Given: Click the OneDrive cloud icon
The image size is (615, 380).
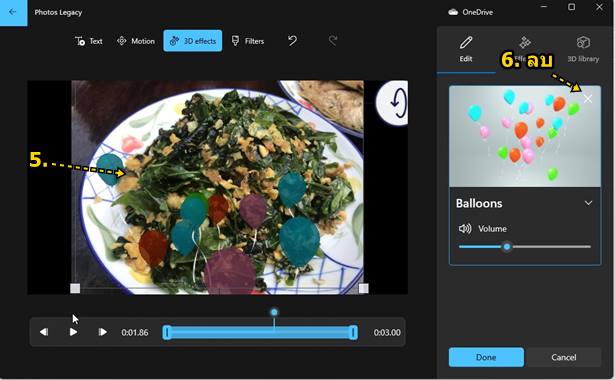Looking at the screenshot, I should coord(453,12).
